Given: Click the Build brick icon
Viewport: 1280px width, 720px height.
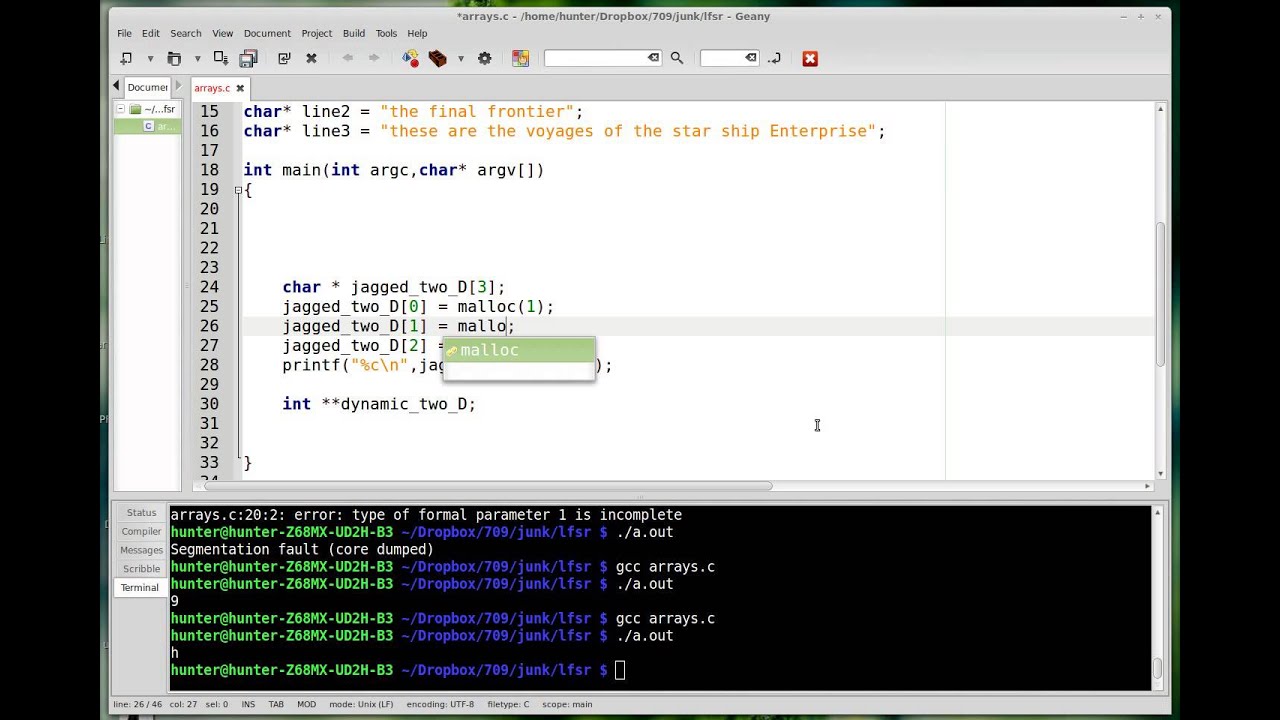Looking at the screenshot, I should [x=437, y=58].
